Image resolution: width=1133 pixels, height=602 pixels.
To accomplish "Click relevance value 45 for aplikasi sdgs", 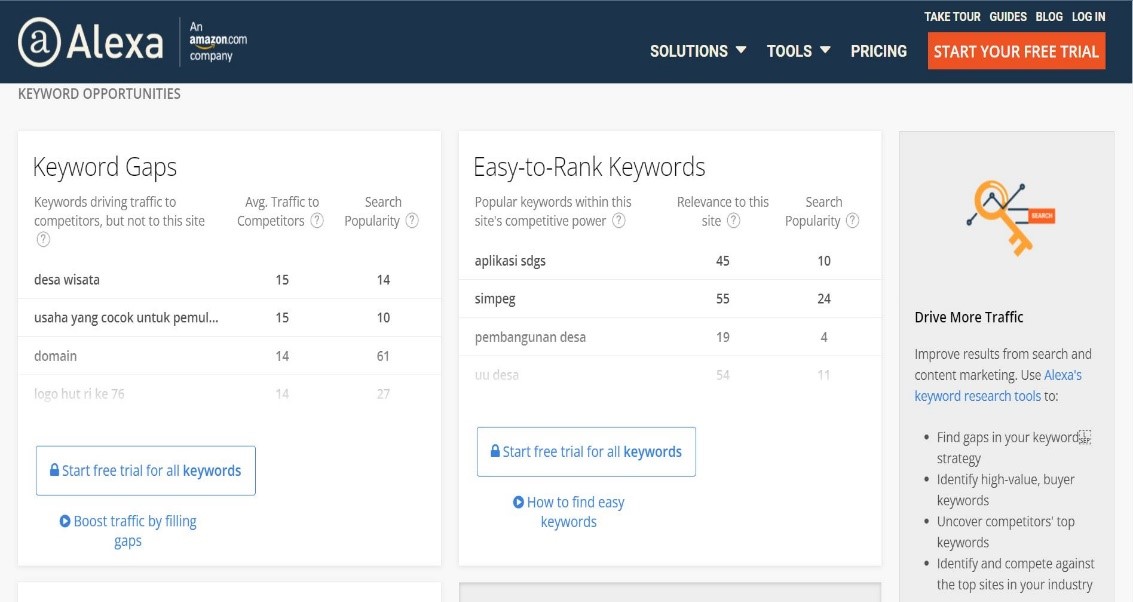I will [723, 261].
